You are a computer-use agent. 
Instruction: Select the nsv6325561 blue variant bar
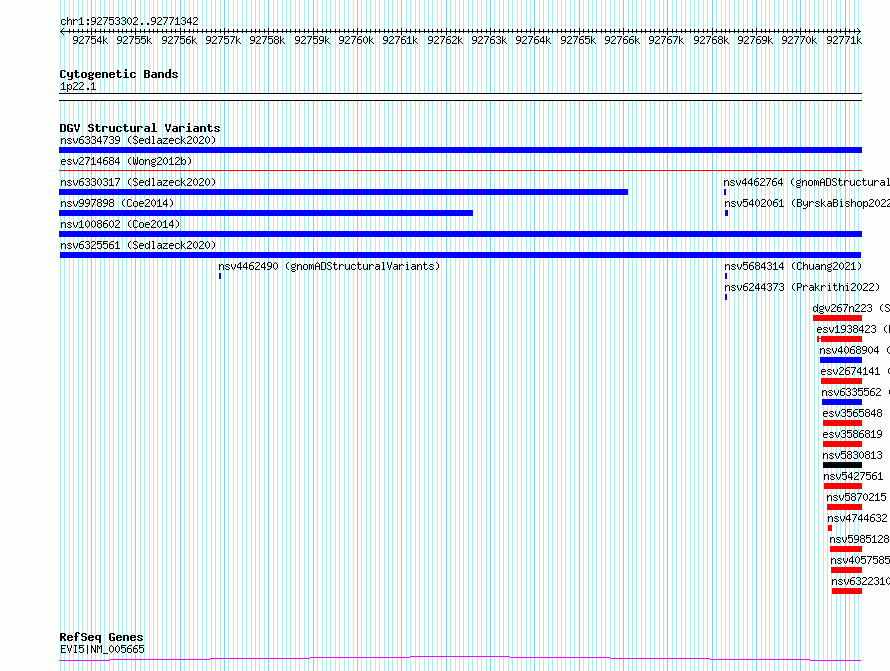click(x=460, y=255)
